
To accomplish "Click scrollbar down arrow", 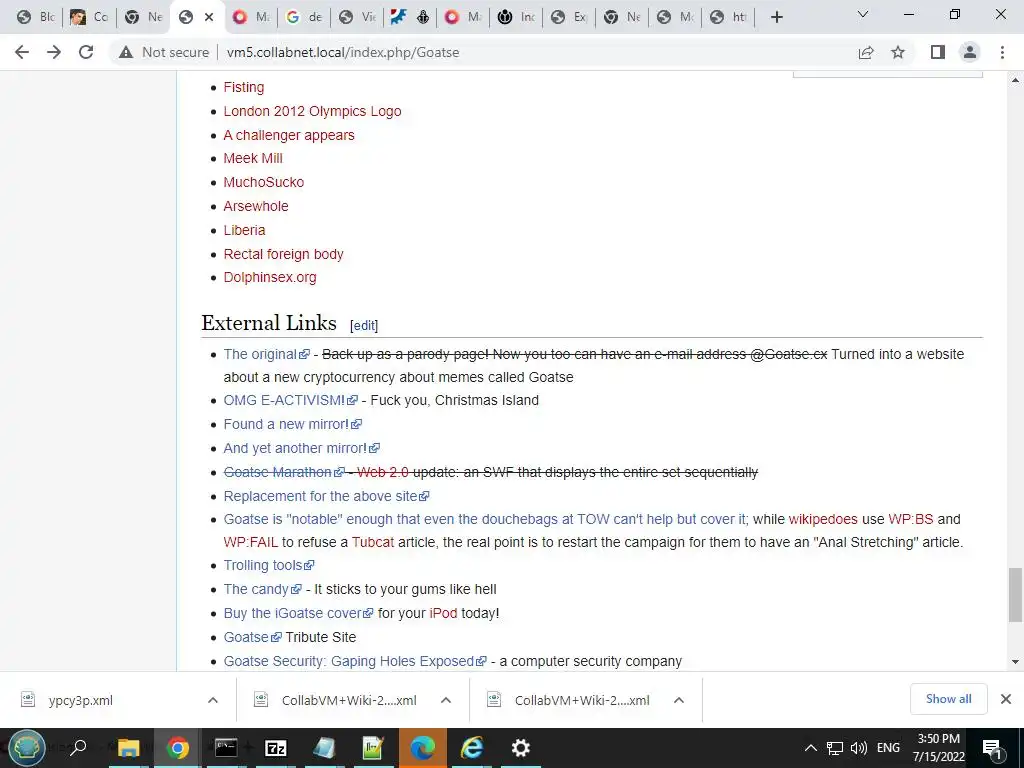I will pyautogui.click(x=1015, y=662).
